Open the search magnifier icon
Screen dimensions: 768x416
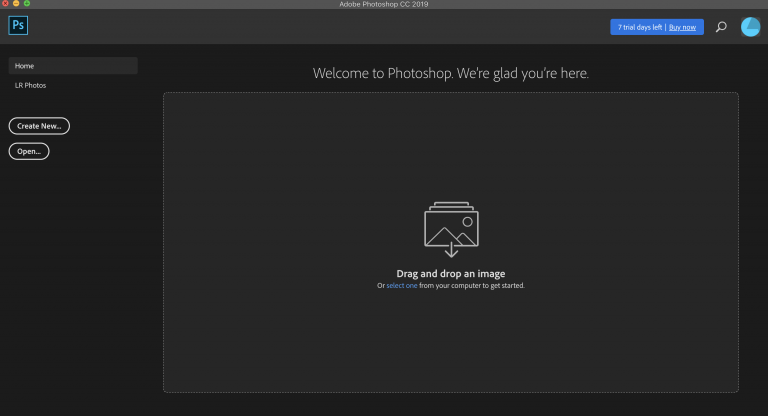[721, 27]
